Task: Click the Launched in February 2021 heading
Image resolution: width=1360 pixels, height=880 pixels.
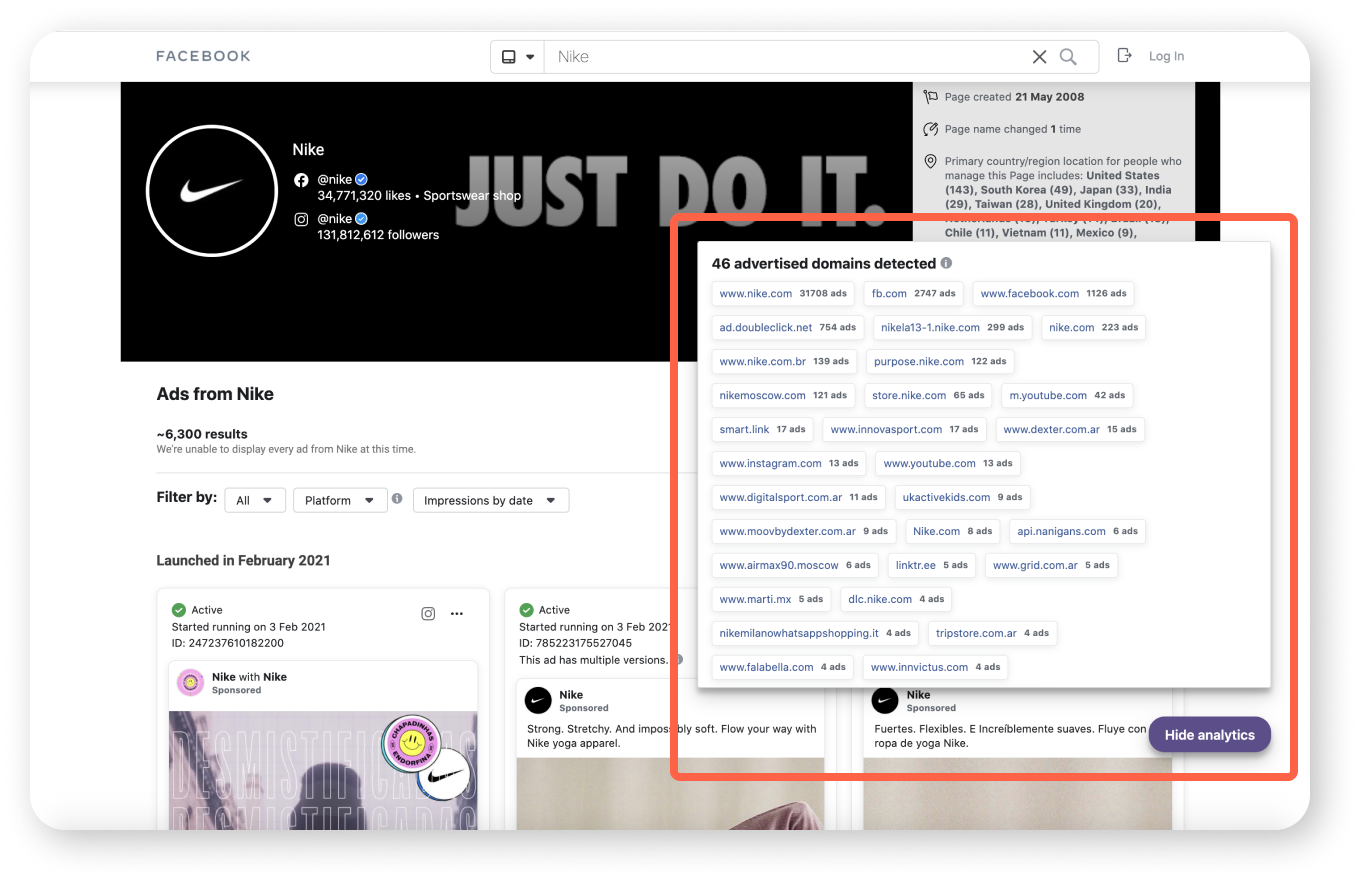Action: pos(243,561)
